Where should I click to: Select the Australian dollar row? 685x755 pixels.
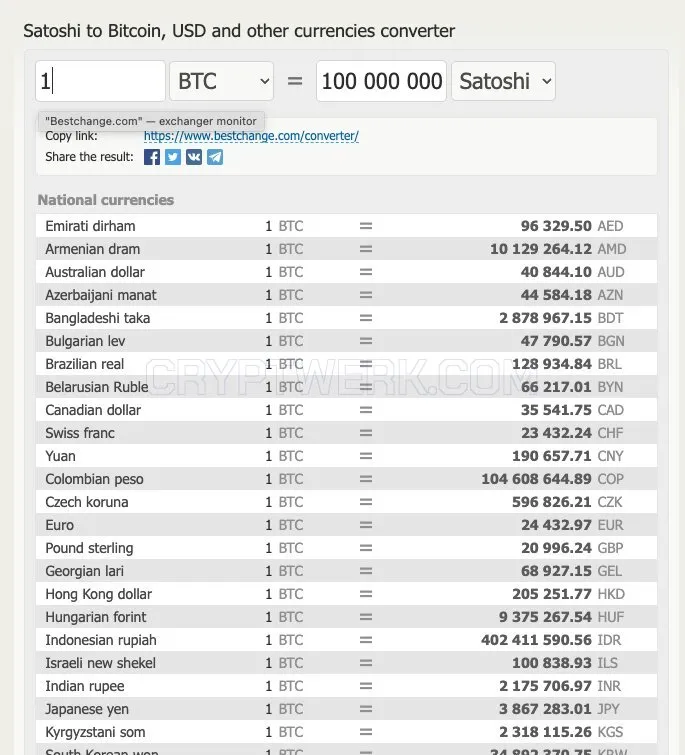pyautogui.click(x=346, y=272)
